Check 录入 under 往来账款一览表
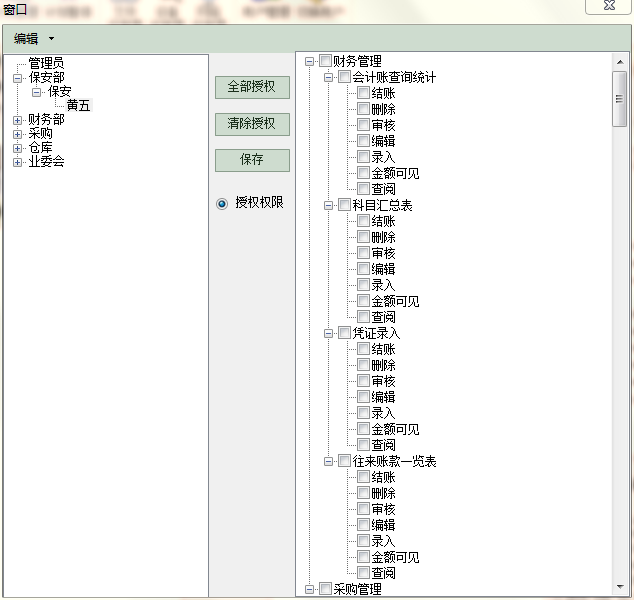Viewport: 634px width, 600px height. click(363, 540)
